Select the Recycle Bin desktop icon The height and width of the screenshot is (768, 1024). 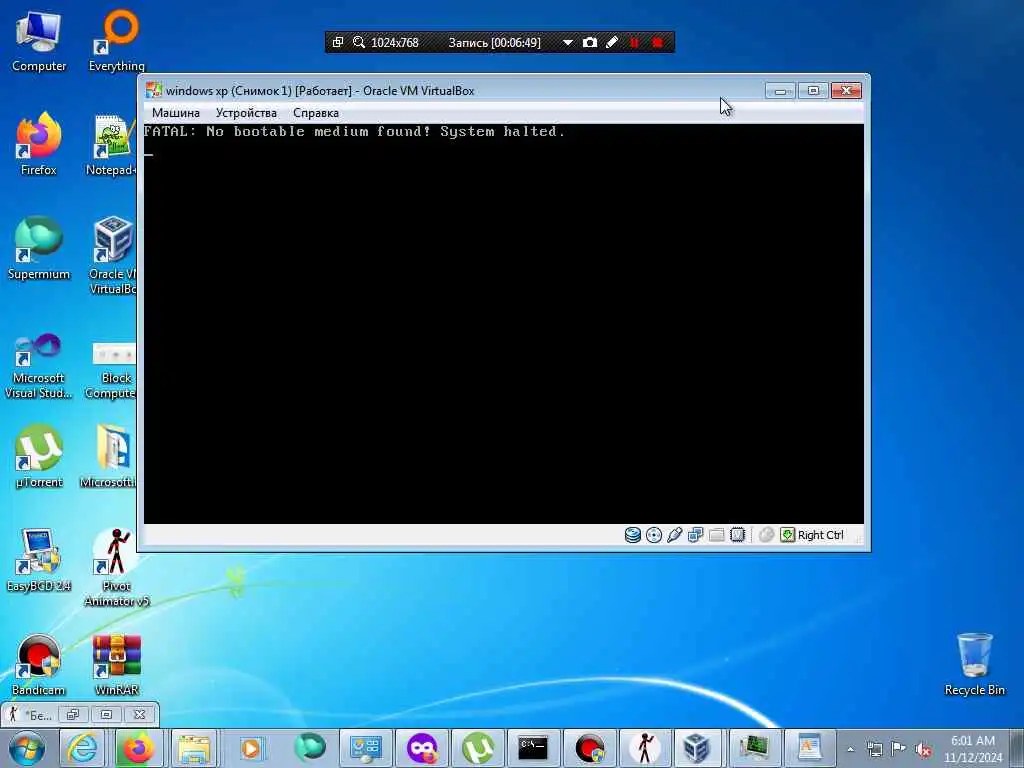point(974,664)
